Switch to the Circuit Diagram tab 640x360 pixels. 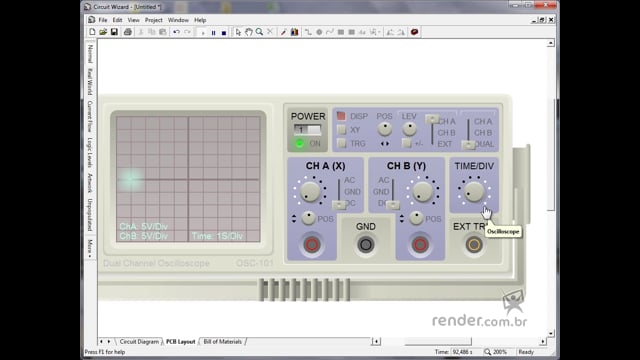point(139,342)
